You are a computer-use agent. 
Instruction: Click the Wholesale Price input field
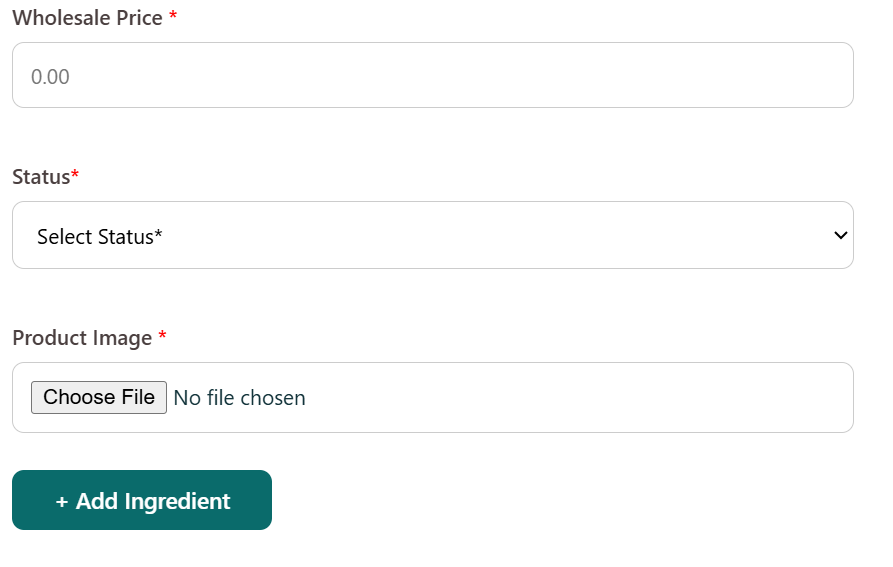(432, 76)
